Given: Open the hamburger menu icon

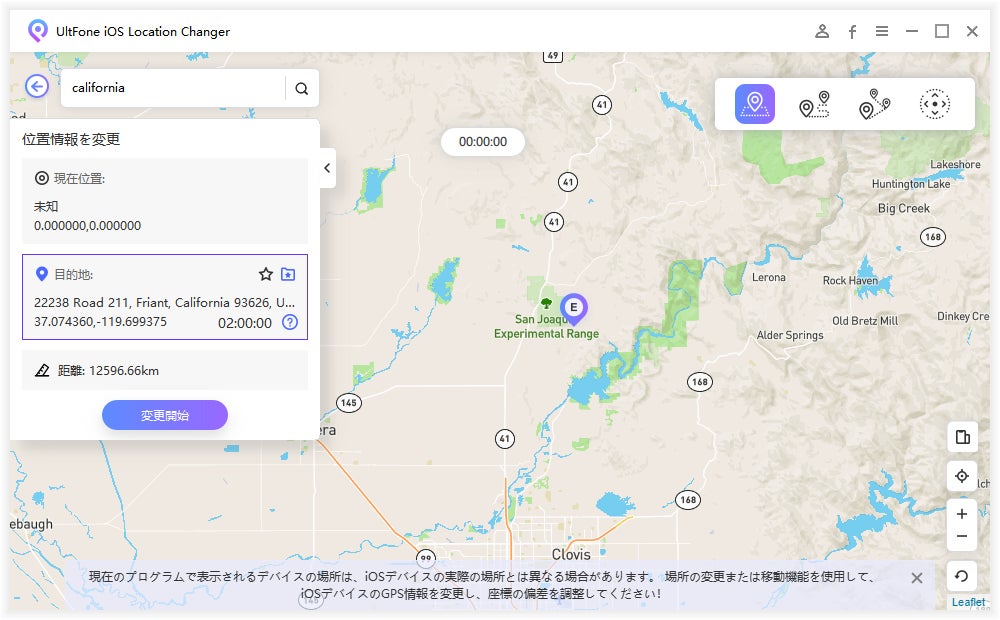Looking at the screenshot, I should tap(882, 31).
